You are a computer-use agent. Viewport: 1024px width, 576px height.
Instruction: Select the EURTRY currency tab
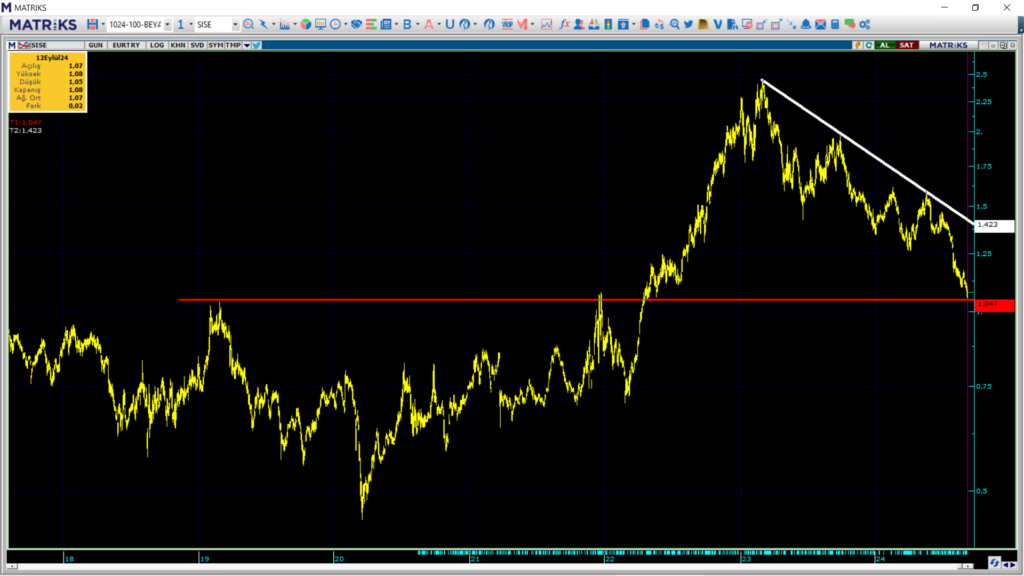(127, 45)
